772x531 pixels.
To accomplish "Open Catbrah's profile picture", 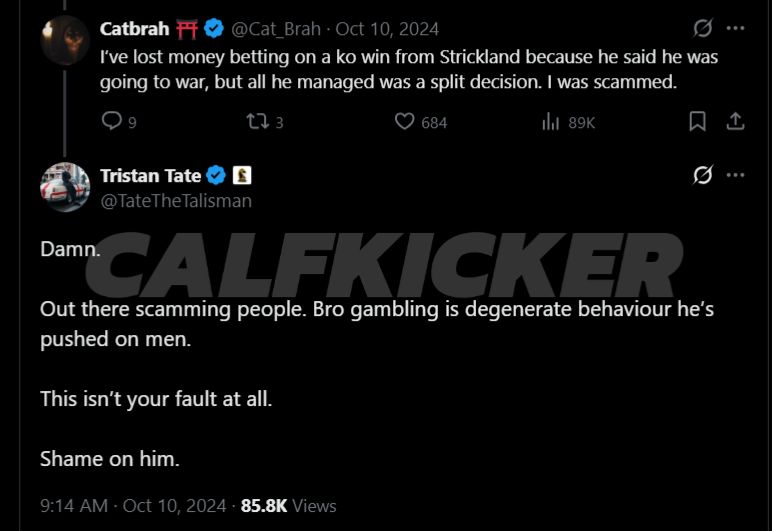I will coord(65,41).
